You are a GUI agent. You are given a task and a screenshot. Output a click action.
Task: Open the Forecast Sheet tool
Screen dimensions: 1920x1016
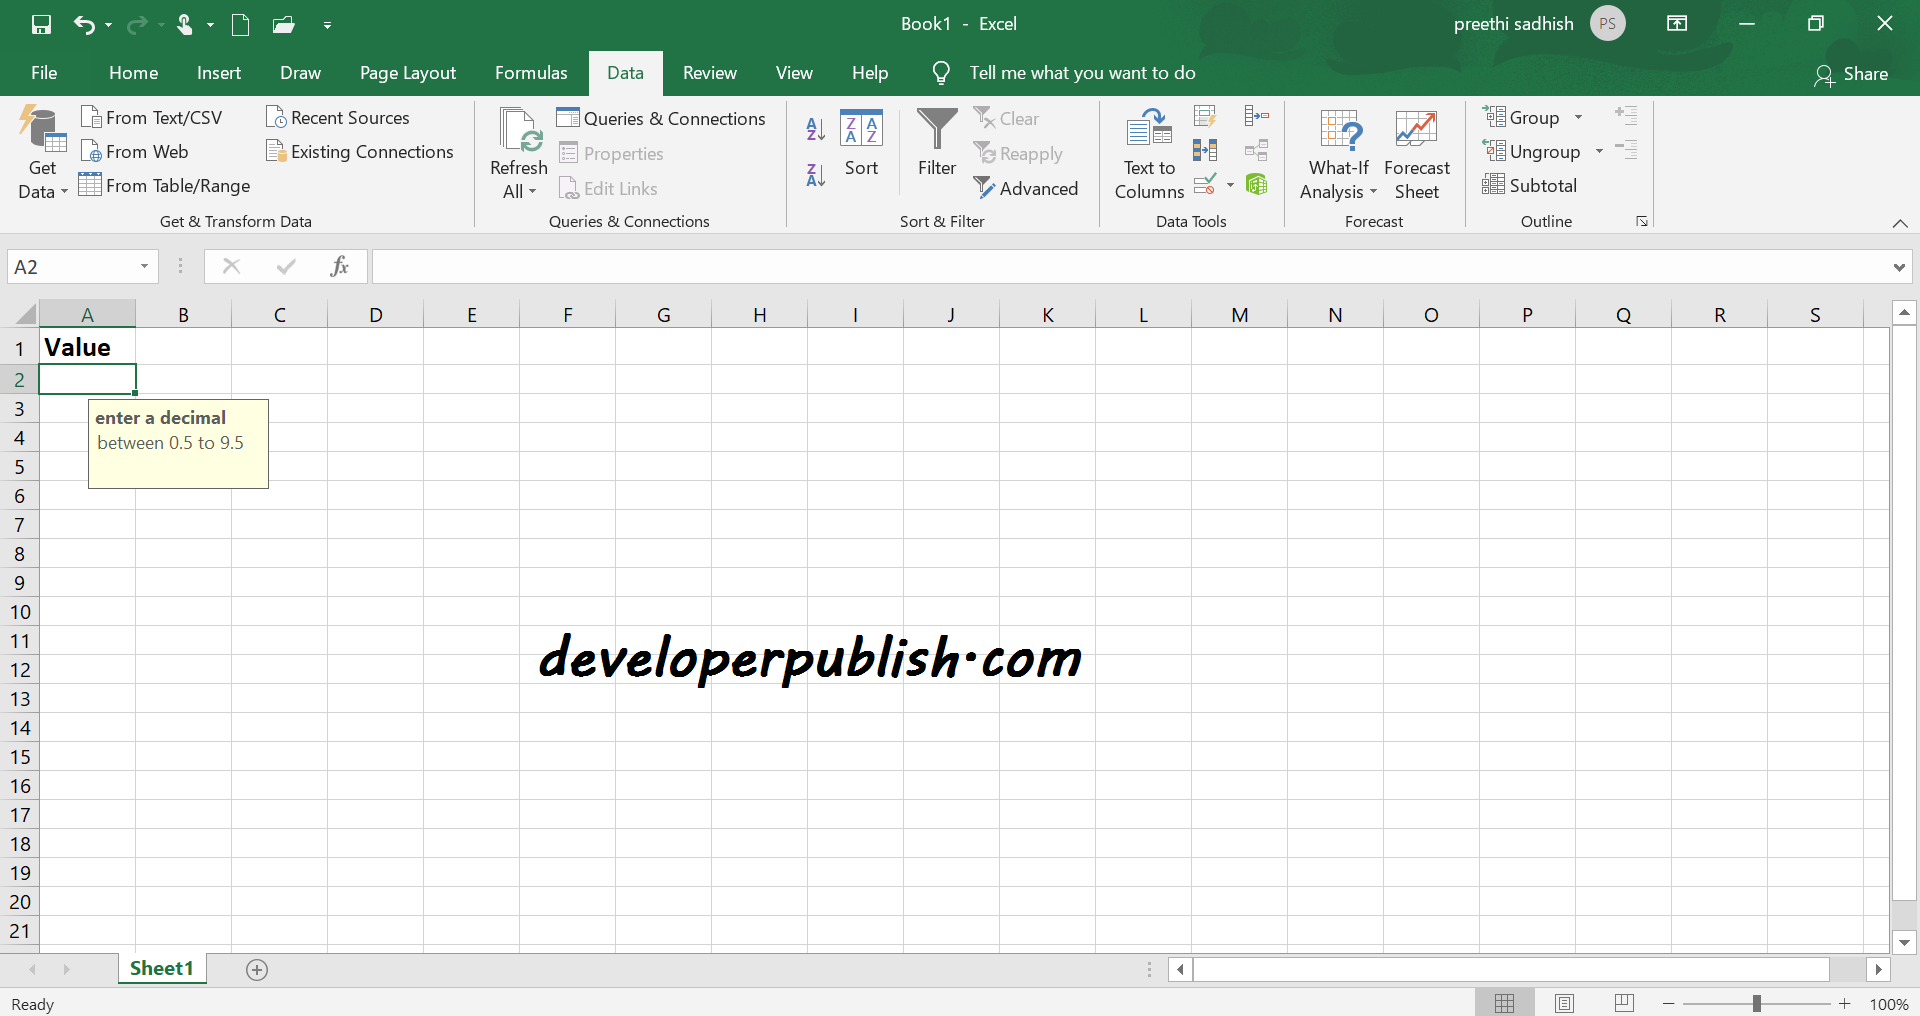pyautogui.click(x=1416, y=153)
